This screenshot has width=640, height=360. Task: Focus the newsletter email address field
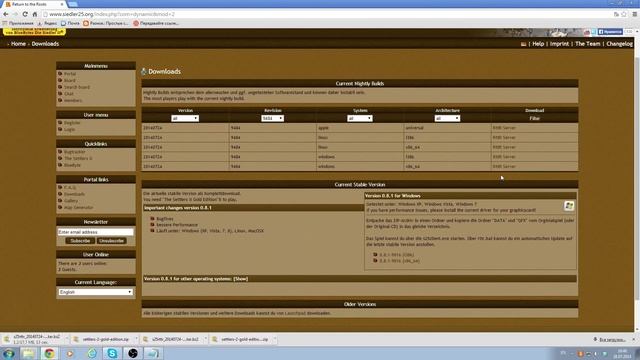point(96,232)
